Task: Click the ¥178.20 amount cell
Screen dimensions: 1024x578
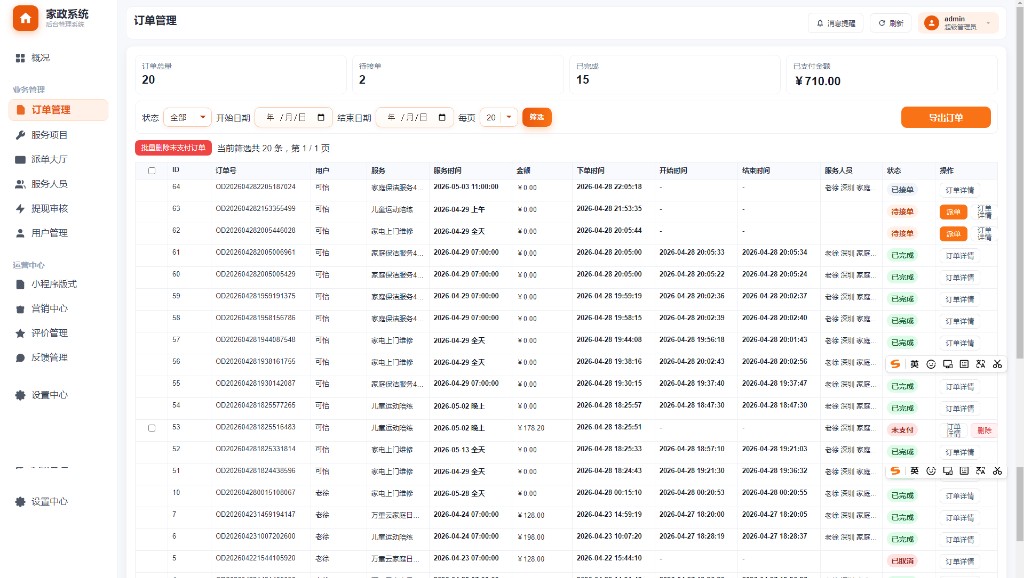Action: [x=530, y=428]
